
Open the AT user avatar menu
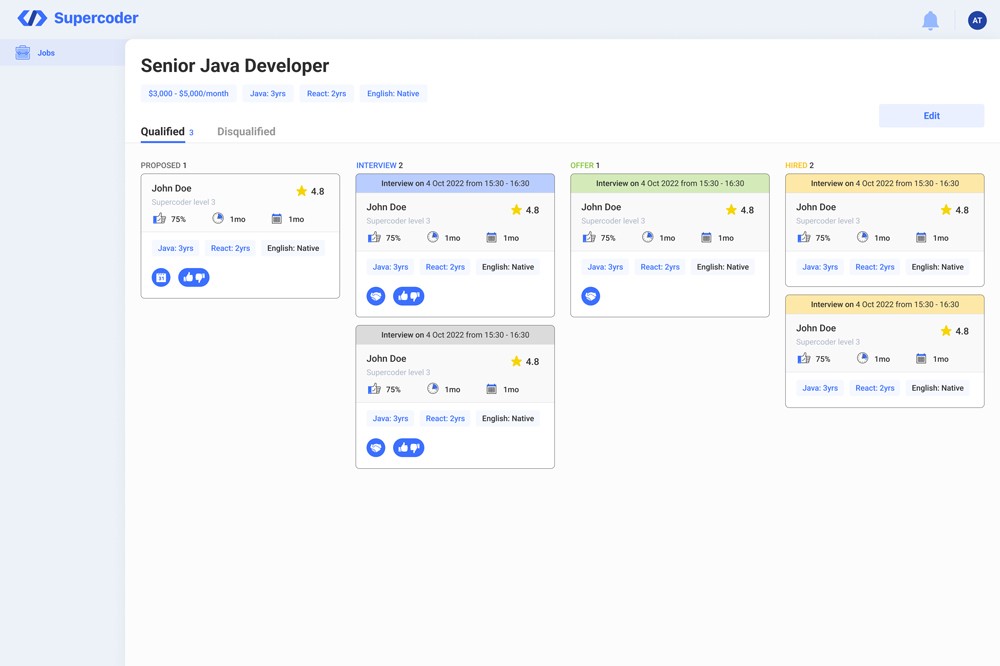click(976, 18)
